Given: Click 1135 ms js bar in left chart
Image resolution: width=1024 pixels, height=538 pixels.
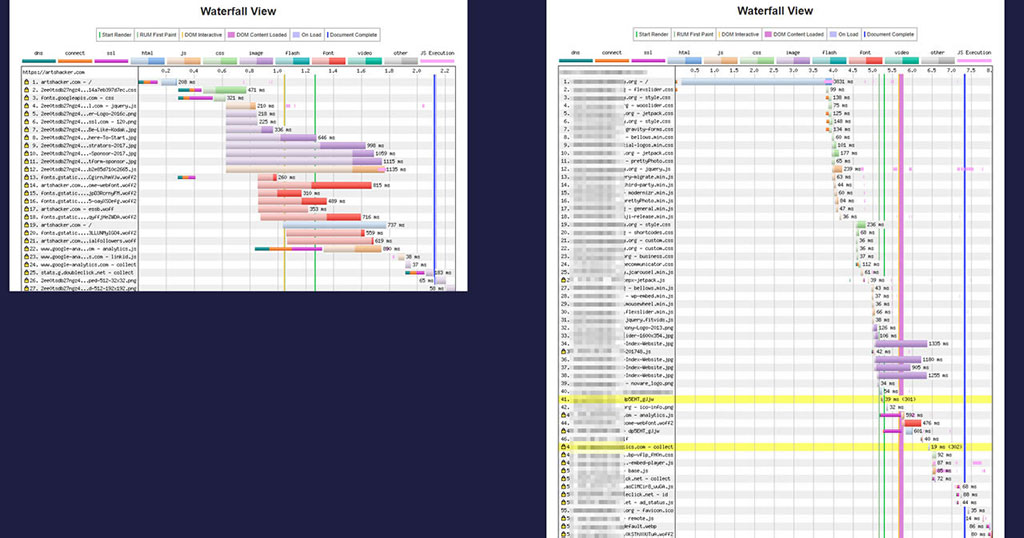Looking at the screenshot, I should tap(305, 169).
